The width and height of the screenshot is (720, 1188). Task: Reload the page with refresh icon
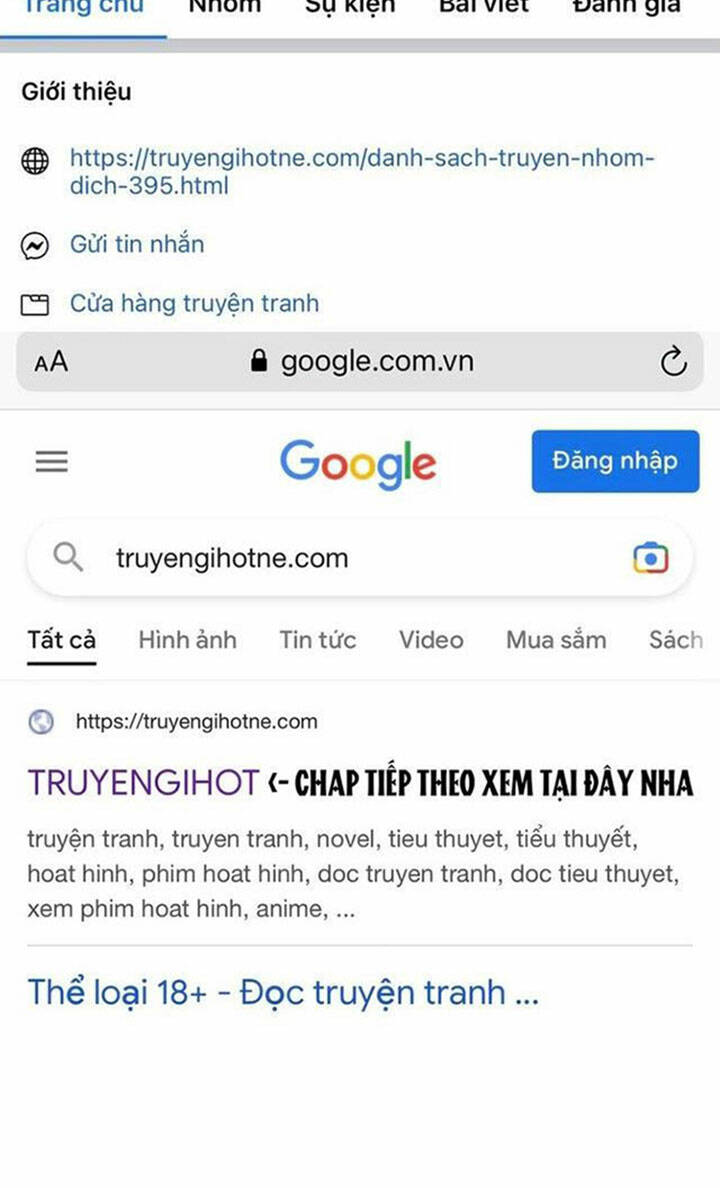coord(673,361)
